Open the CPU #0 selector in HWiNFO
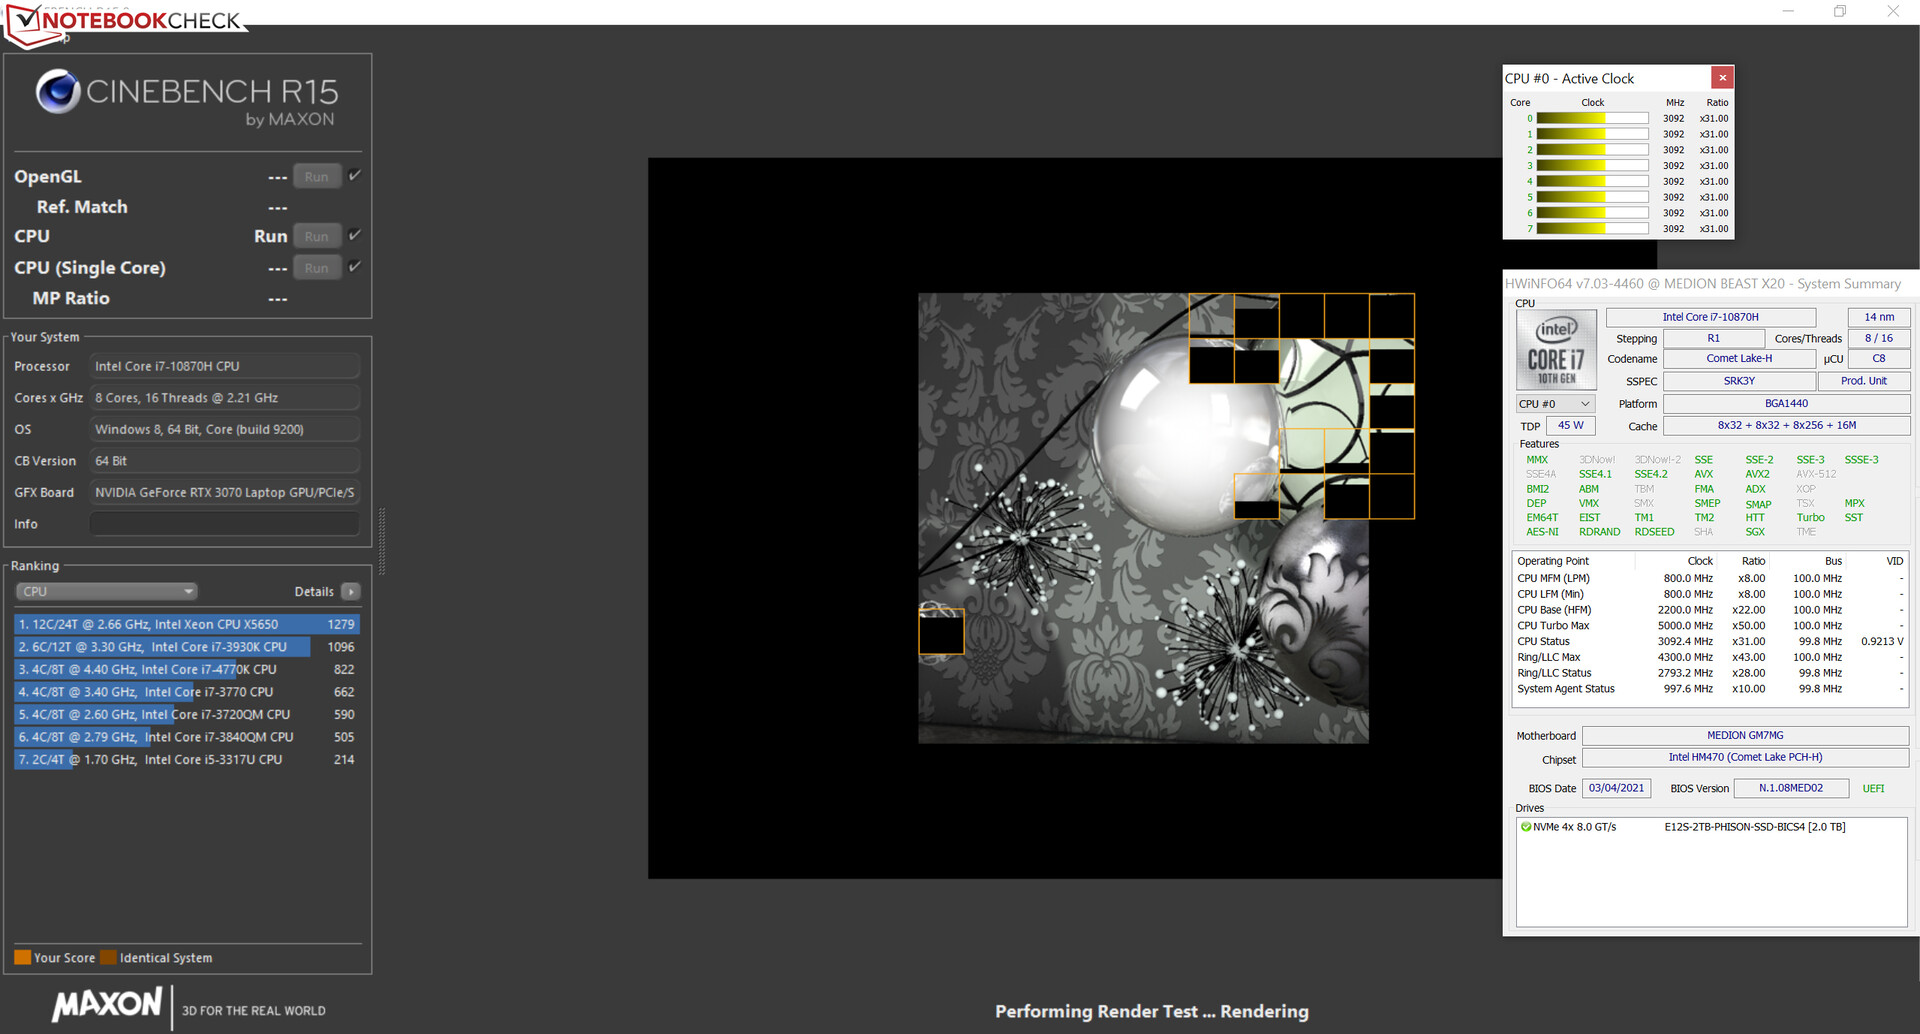This screenshot has width=1920, height=1034. click(x=1554, y=404)
